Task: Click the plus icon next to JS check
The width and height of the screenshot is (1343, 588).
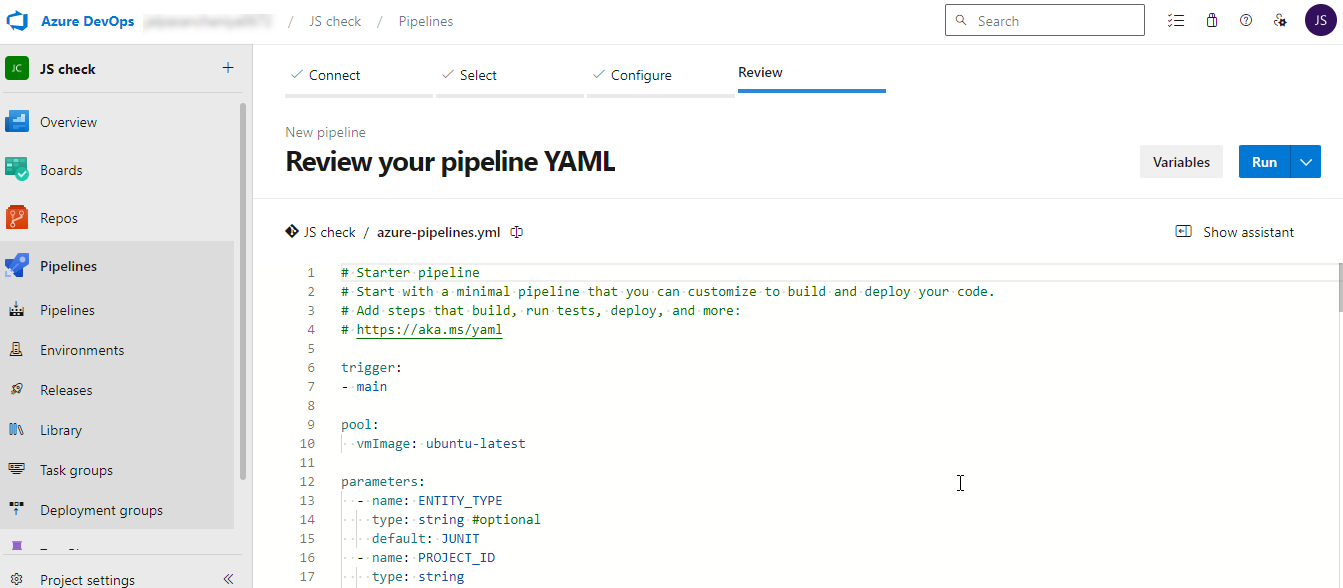Action: [x=228, y=68]
